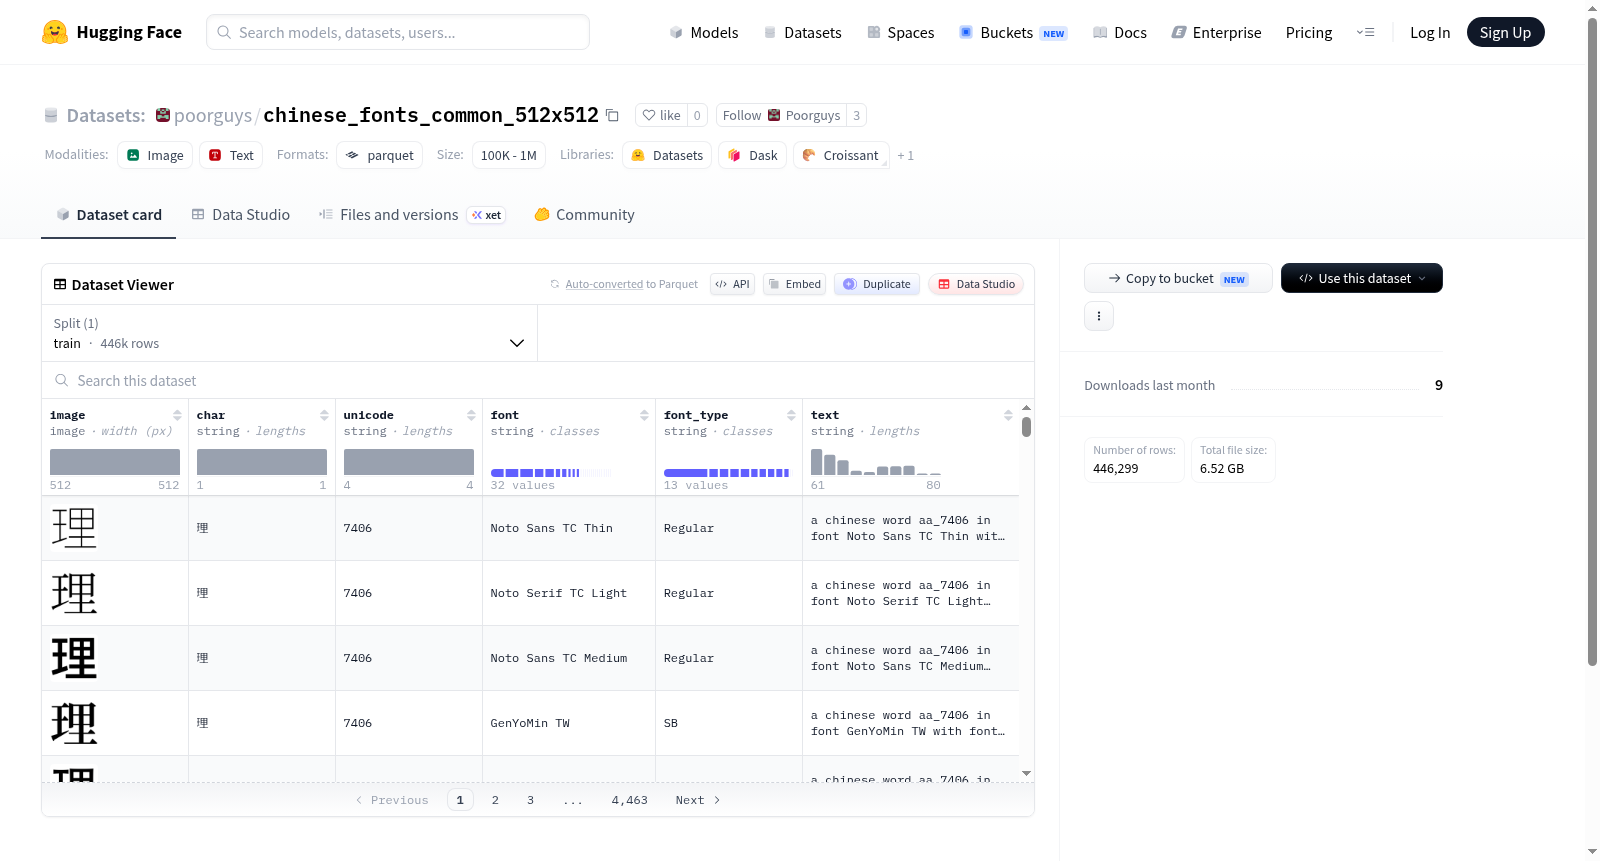Image resolution: width=1600 pixels, height=861 pixels.
Task: Jump to last page 4,463
Action: 630,800
